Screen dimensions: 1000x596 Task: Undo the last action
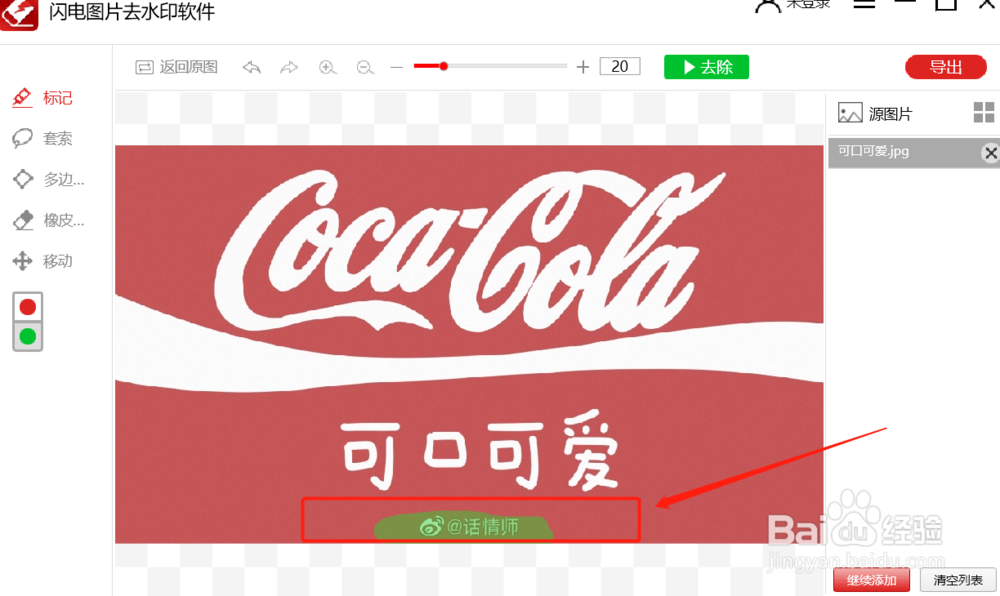[x=251, y=67]
